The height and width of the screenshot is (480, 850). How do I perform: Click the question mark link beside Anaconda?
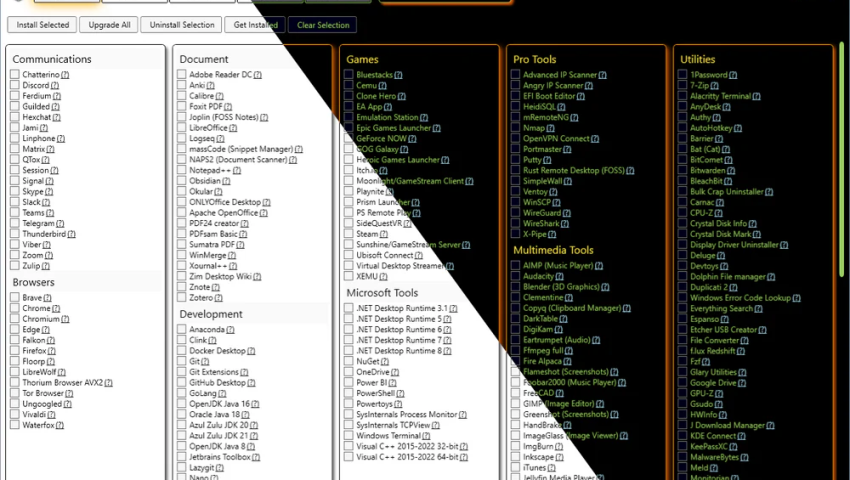pyautogui.click(x=231, y=330)
